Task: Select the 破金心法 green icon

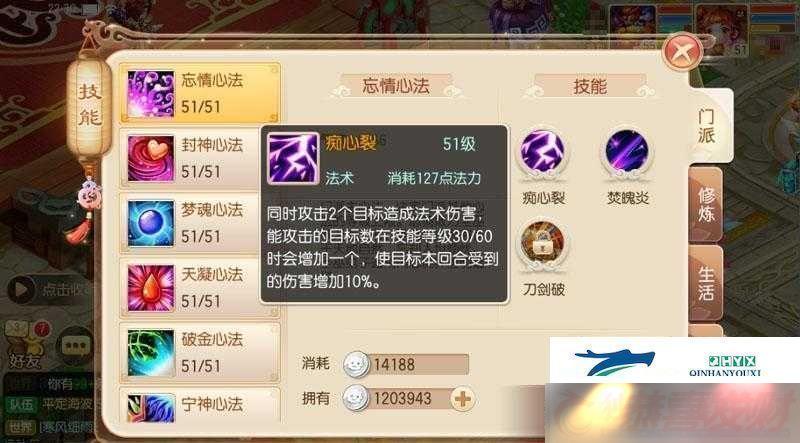Action: pyautogui.click(x=151, y=353)
